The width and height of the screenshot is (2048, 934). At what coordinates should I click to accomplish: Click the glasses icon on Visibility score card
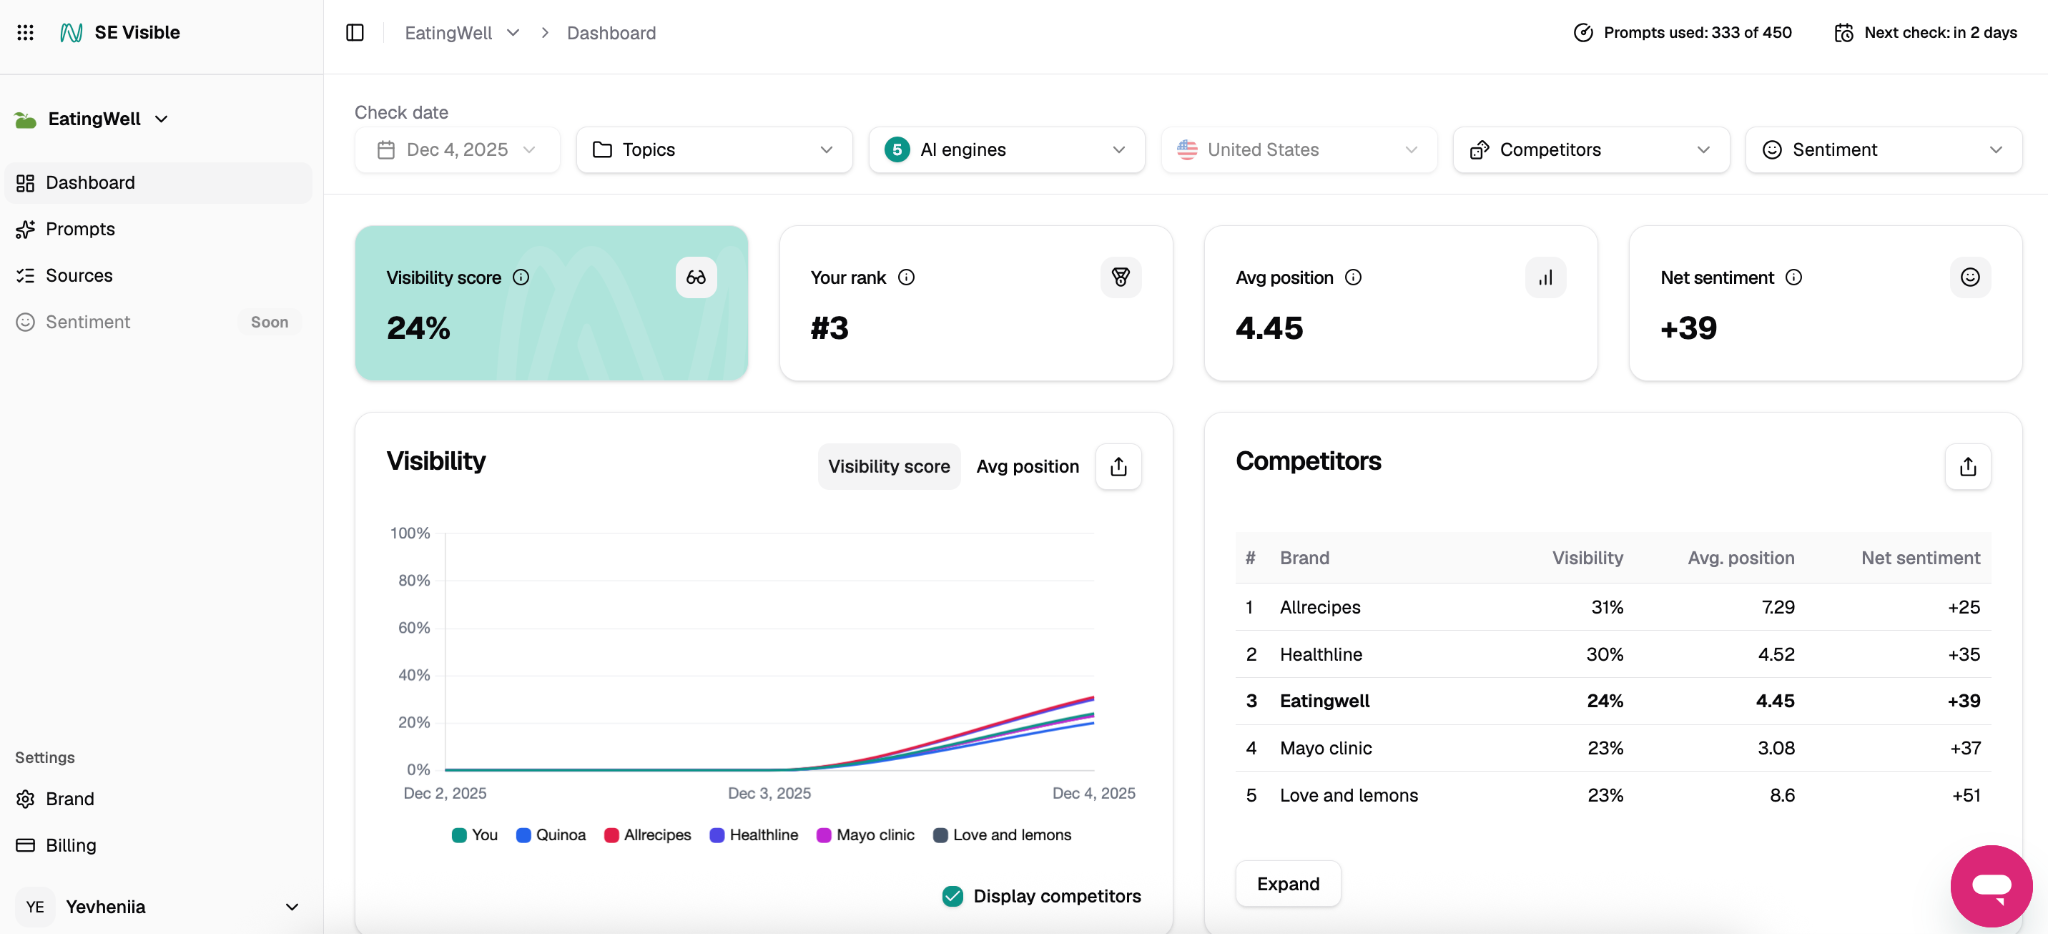pyautogui.click(x=696, y=277)
